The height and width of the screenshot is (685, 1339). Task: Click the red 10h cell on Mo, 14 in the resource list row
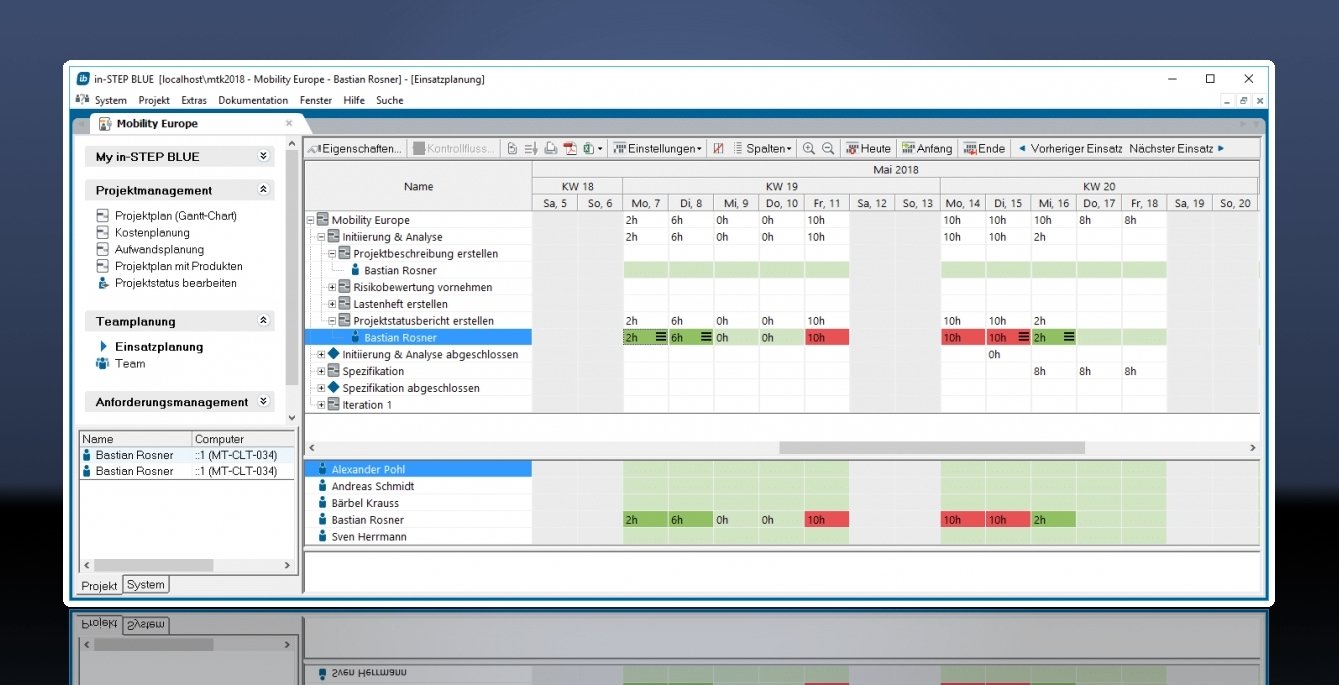point(963,520)
